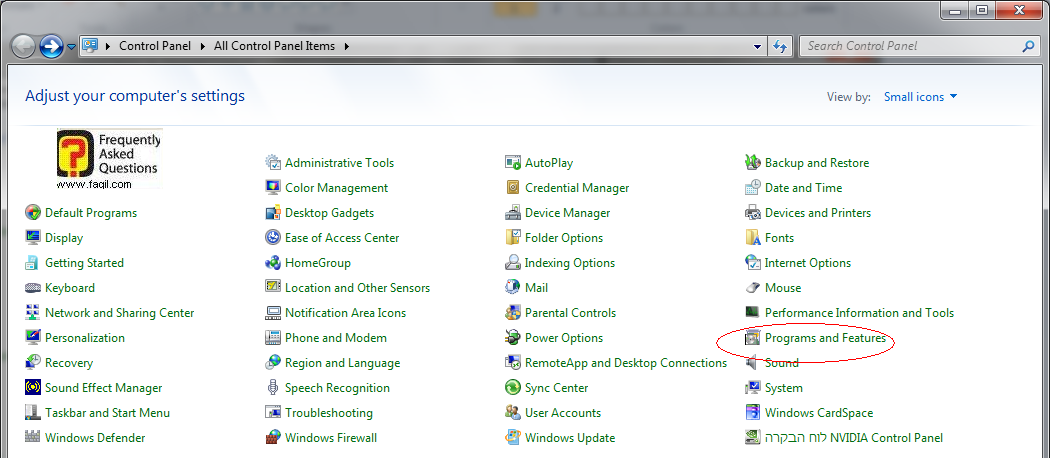Click the Sound speaker icon
The height and width of the screenshot is (458, 1050).
tap(753, 363)
